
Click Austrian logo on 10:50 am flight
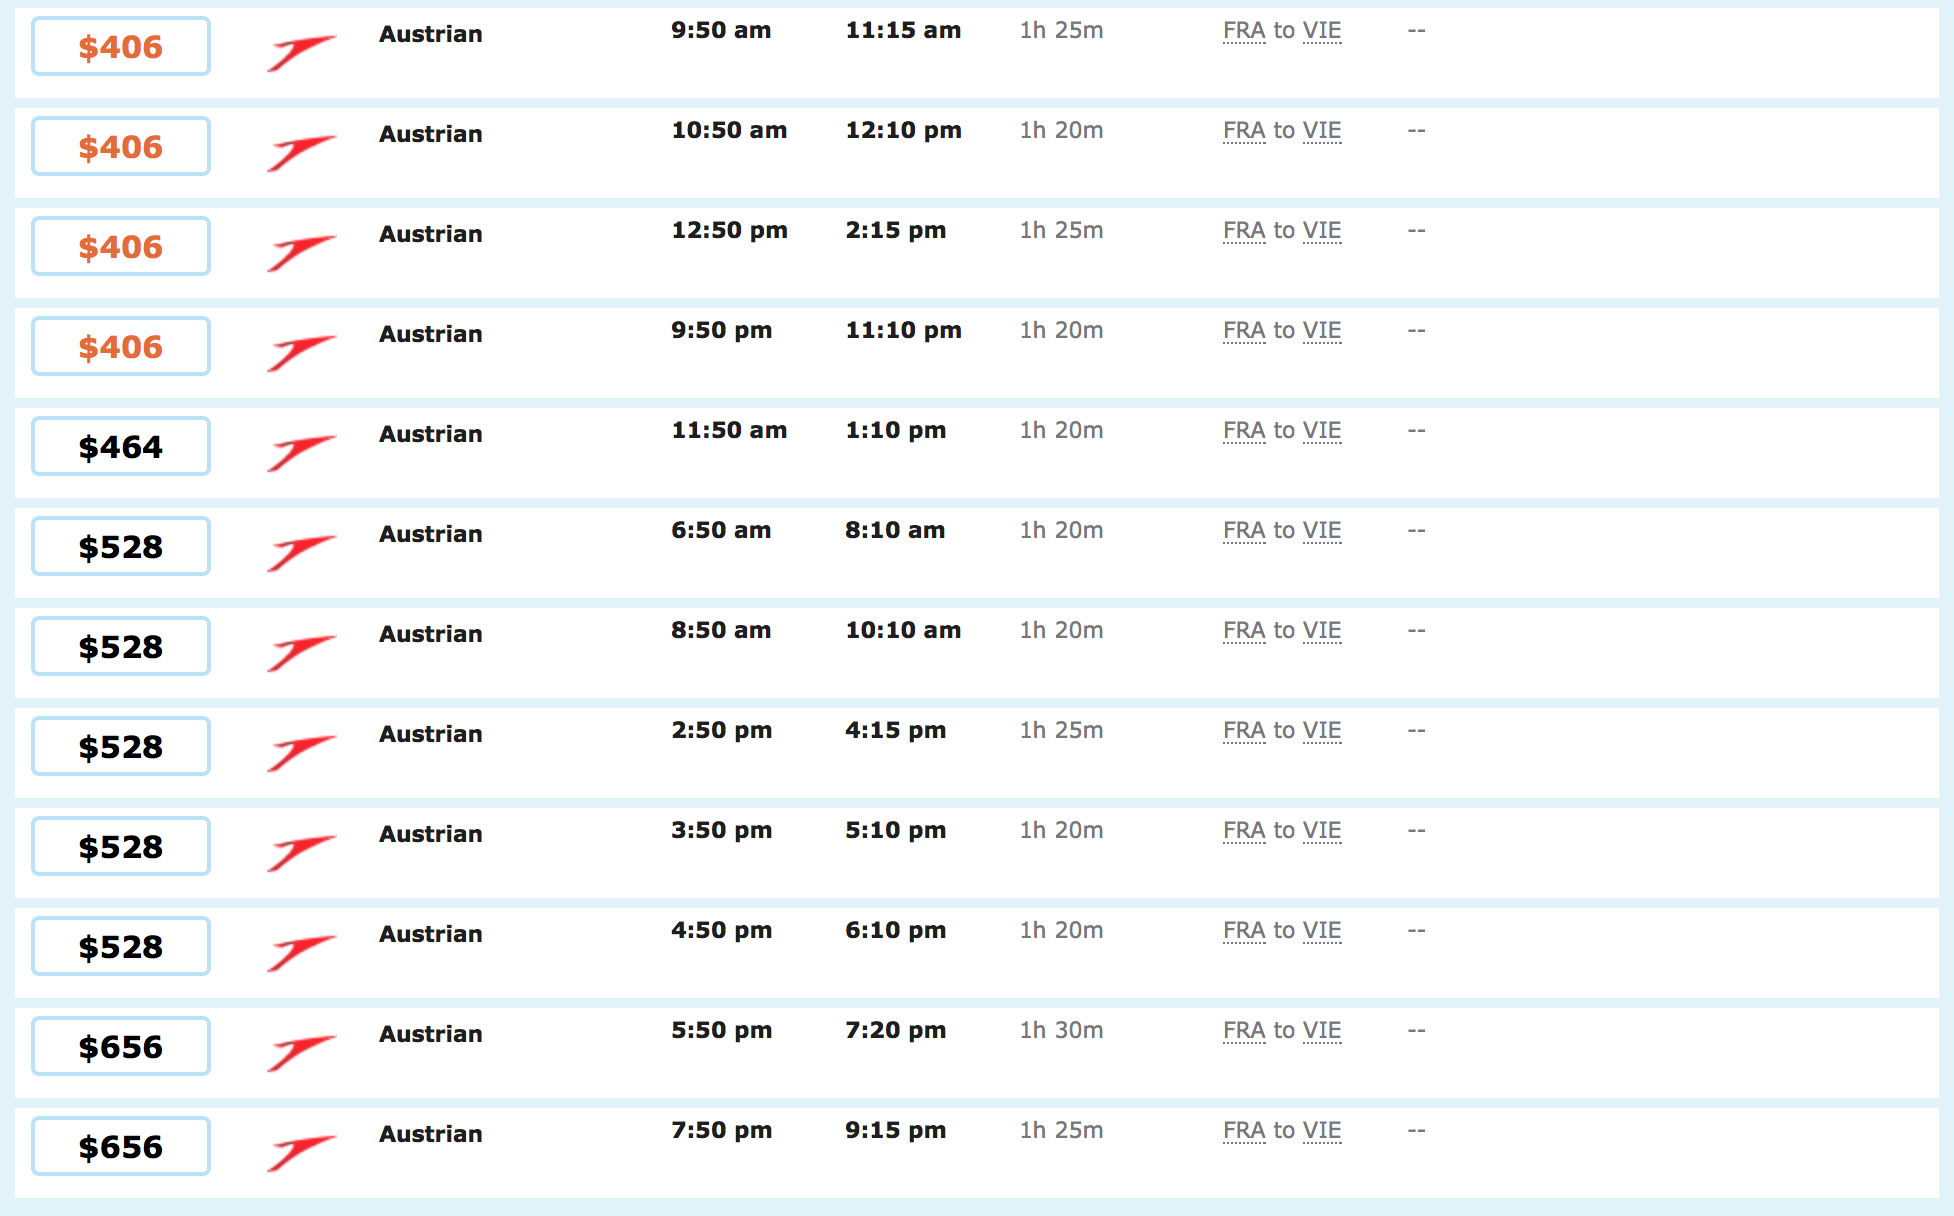point(300,152)
